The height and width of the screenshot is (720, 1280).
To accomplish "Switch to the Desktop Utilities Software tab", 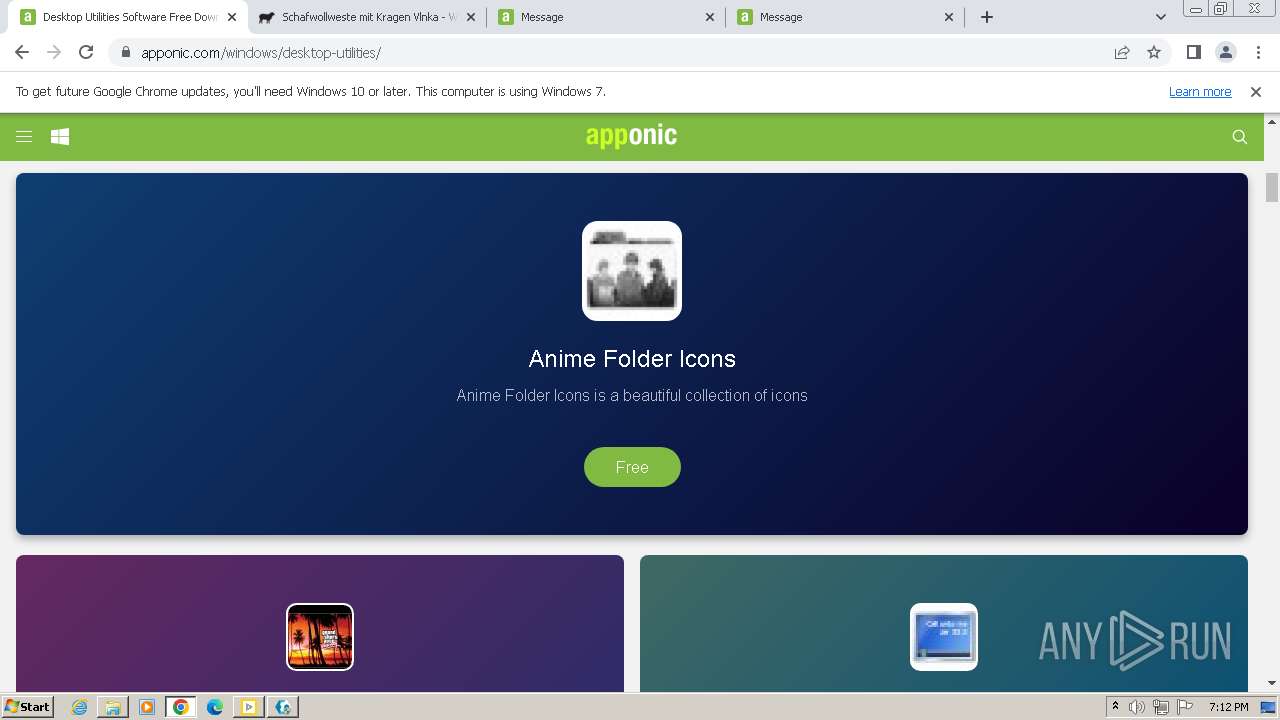I will 128,17.
